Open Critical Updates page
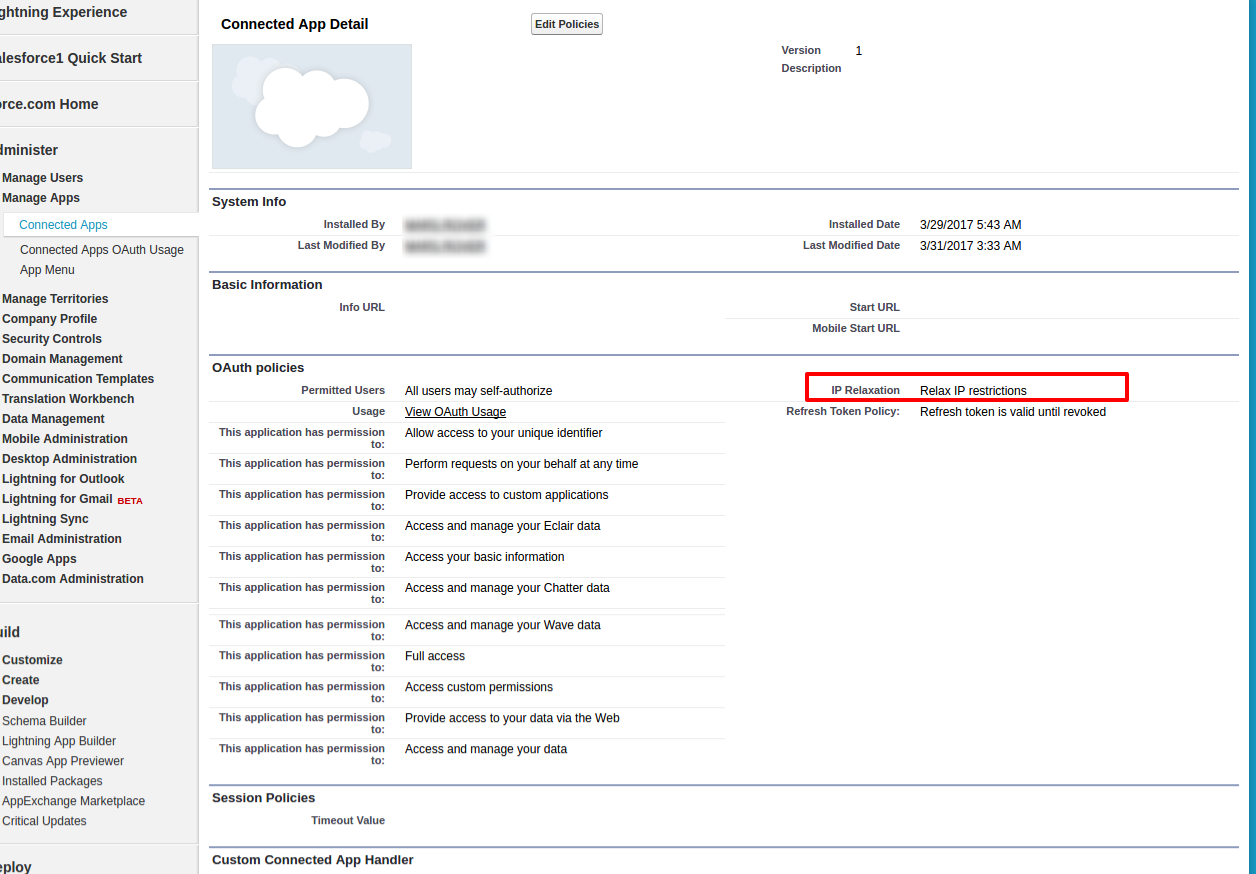Screen dimensions: 1256x874 tap(44, 821)
